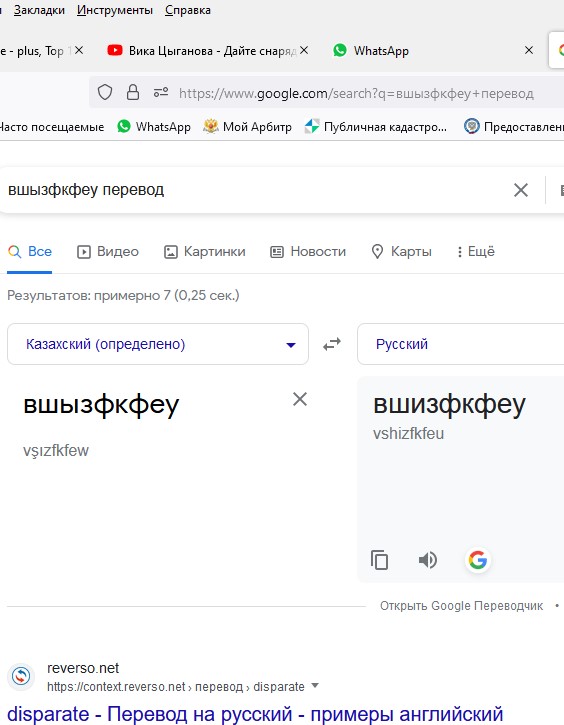Open the Справка browser menu
This screenshot has height=725, width=564.
point(188,10)
